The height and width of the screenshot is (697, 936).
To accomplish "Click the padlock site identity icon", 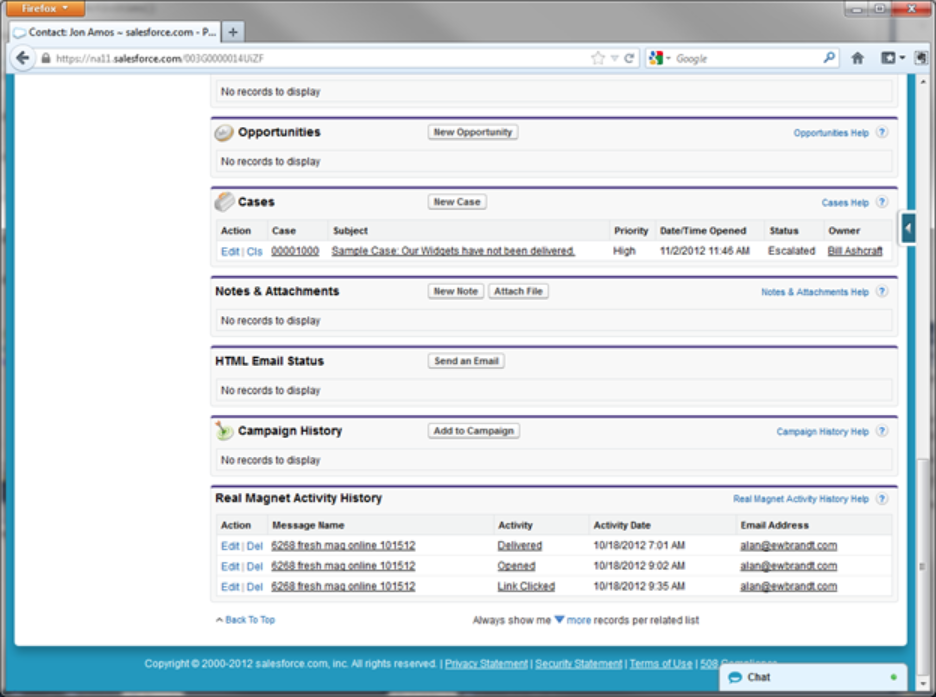I will 45,58.
